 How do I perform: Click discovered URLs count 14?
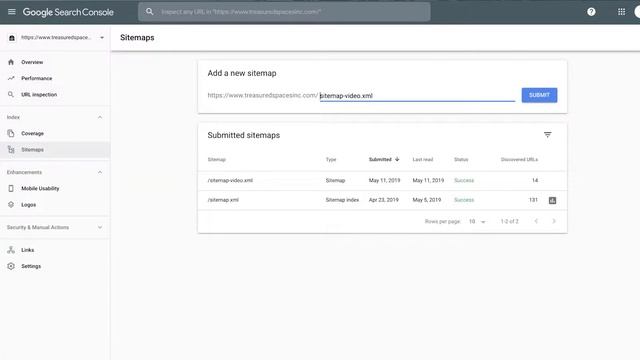pos(535,180)
